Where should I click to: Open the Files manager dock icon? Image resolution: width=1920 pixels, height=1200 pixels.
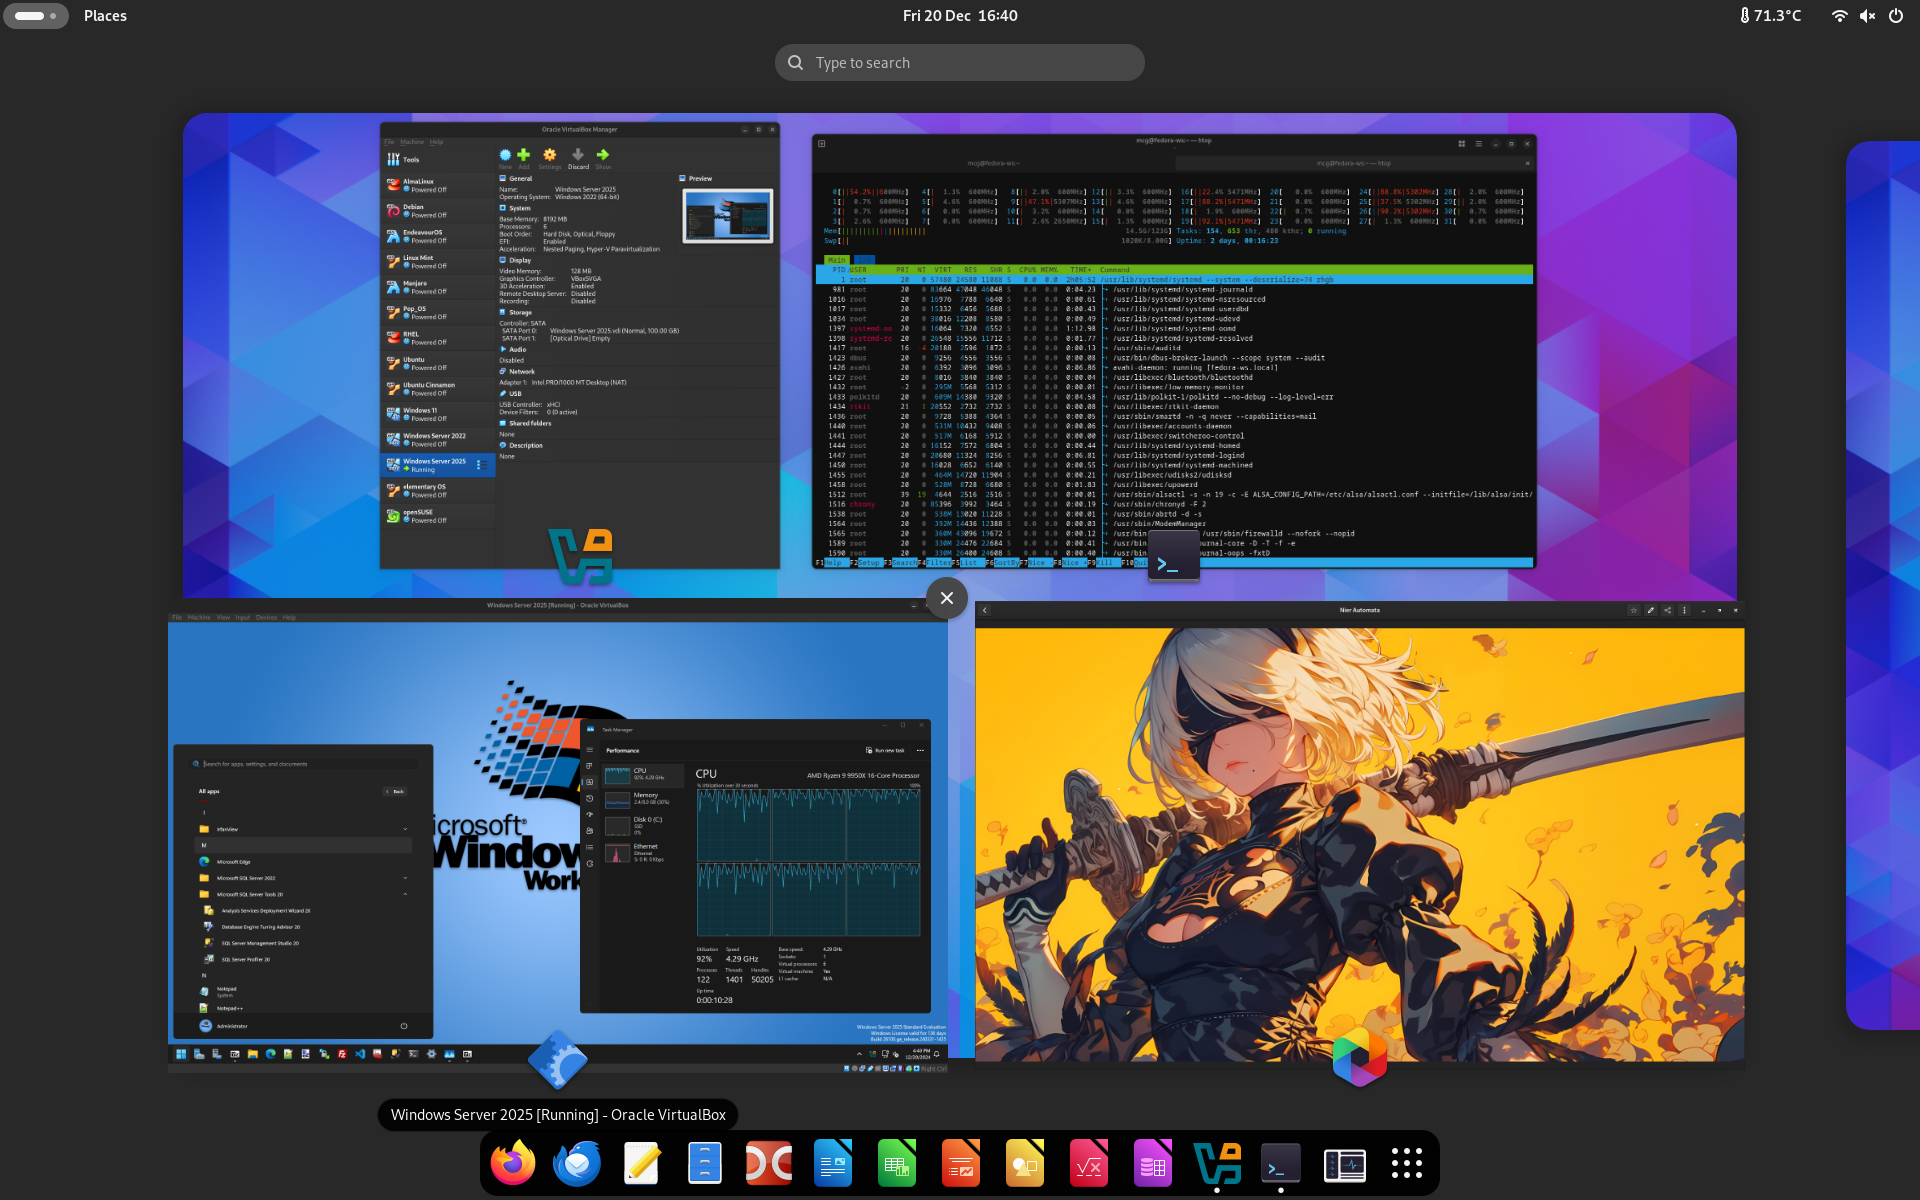(x=705, y=1163)
